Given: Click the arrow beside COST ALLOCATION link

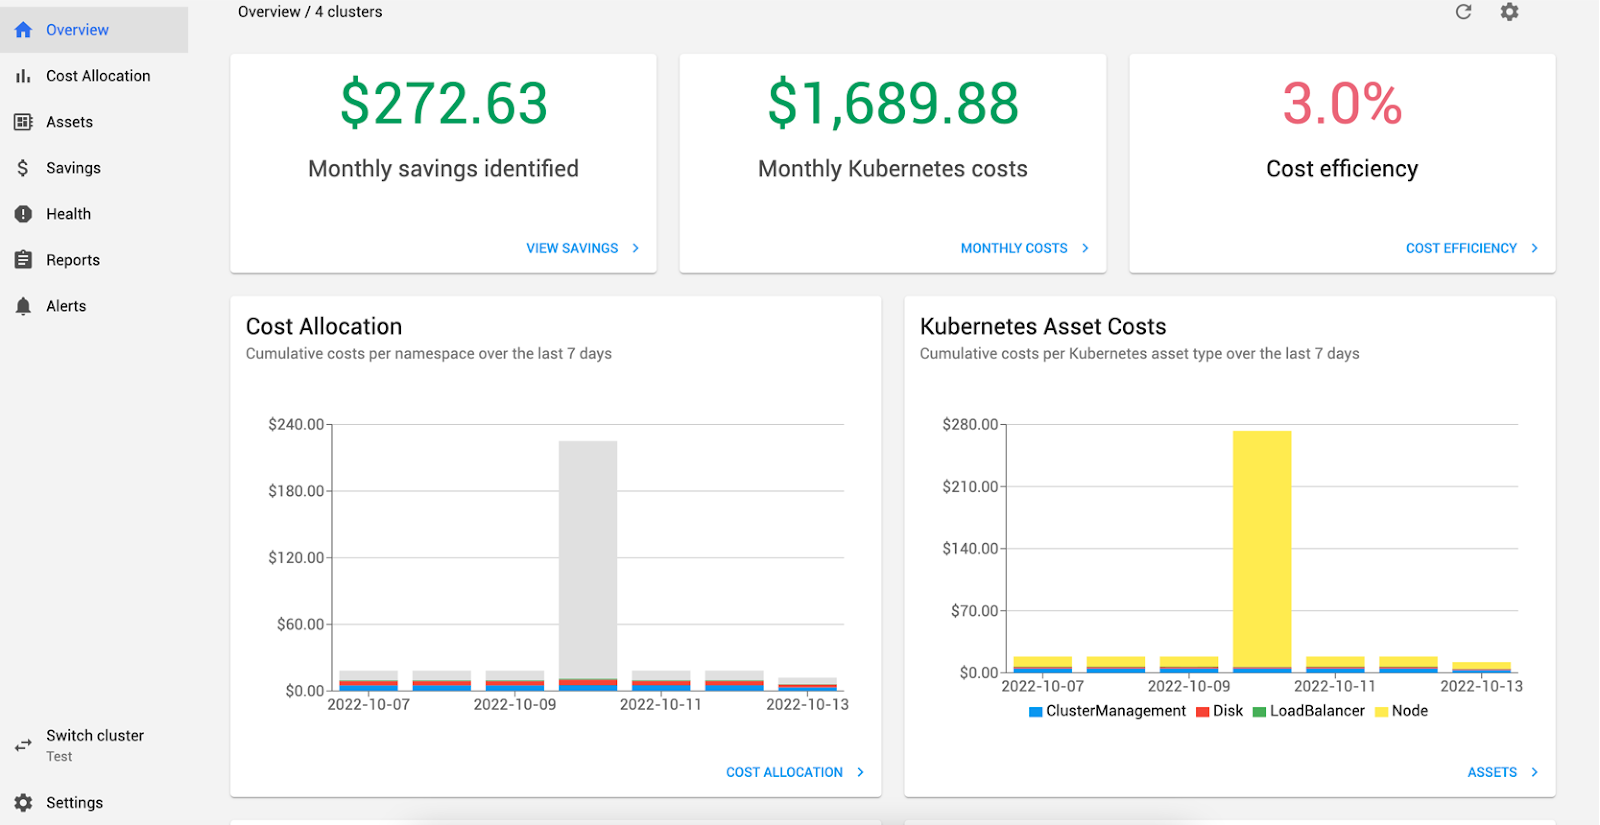Looking at the screenshot, I should point(860,772).
